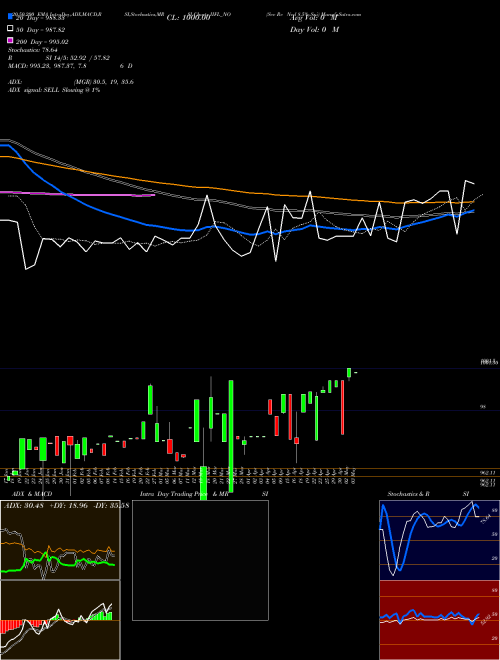The image size is (500, 660).
Task: Click the ADX line chart panel
Action: pyautogui.click(x=60, y=540)
